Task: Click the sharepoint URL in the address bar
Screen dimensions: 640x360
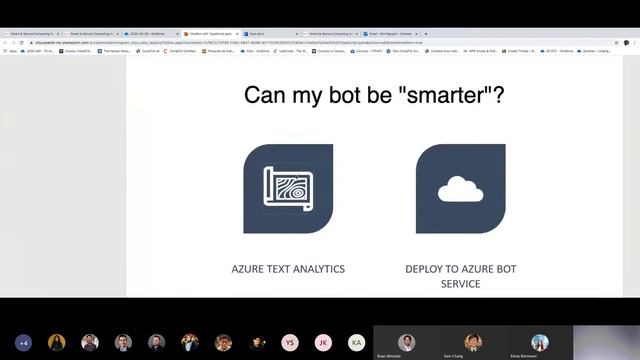Action: [x=229, y=42]
